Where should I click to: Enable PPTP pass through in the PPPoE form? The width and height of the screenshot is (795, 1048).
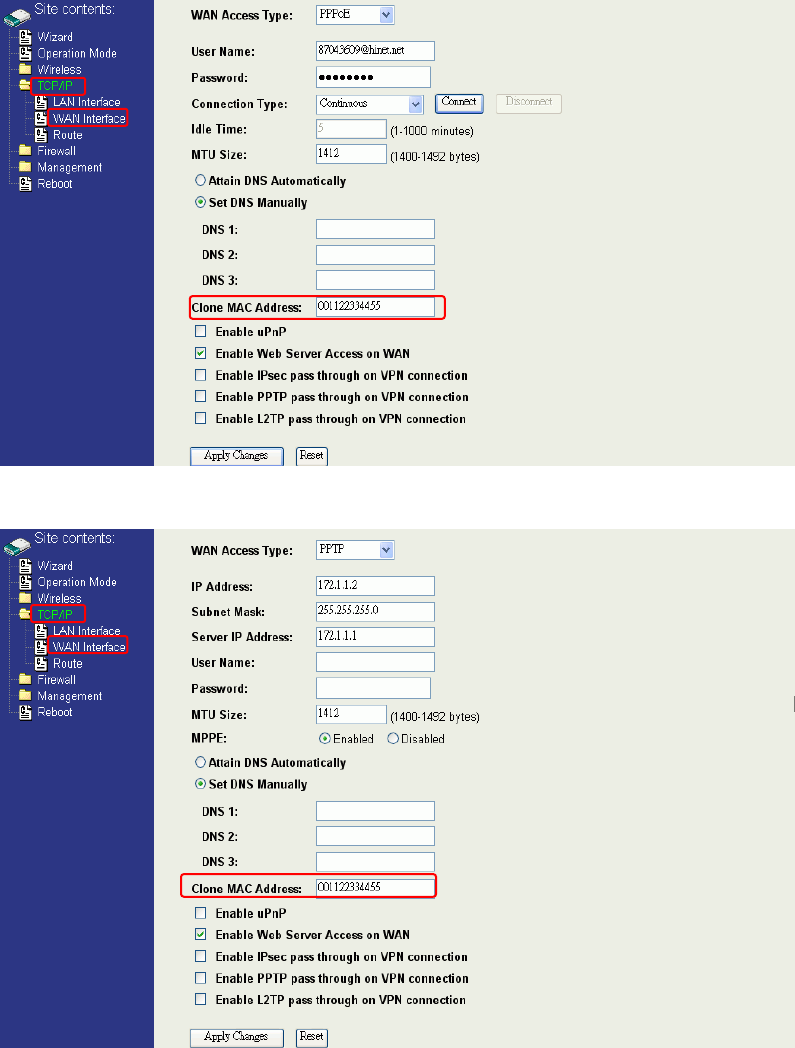[201, 396]
